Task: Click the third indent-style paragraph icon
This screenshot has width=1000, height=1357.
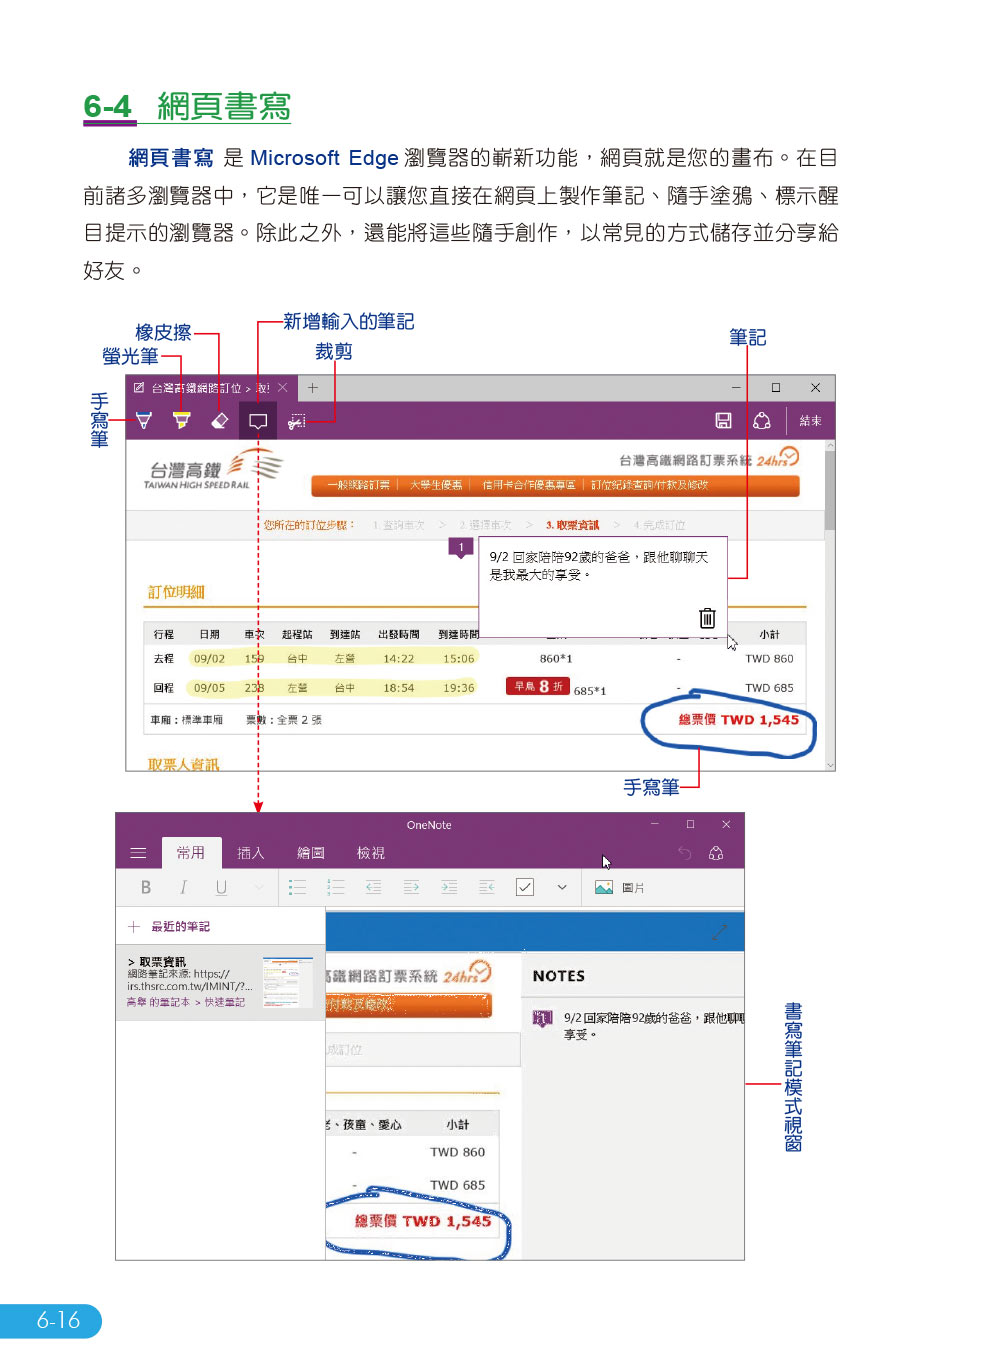Action: point(449,887)
